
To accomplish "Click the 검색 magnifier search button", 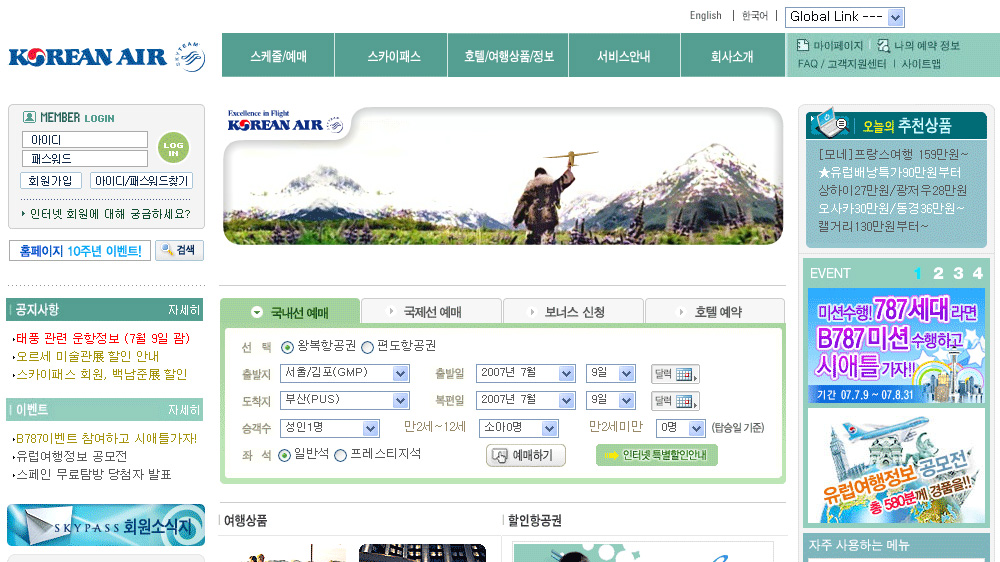I will click(x=179, y=250).
